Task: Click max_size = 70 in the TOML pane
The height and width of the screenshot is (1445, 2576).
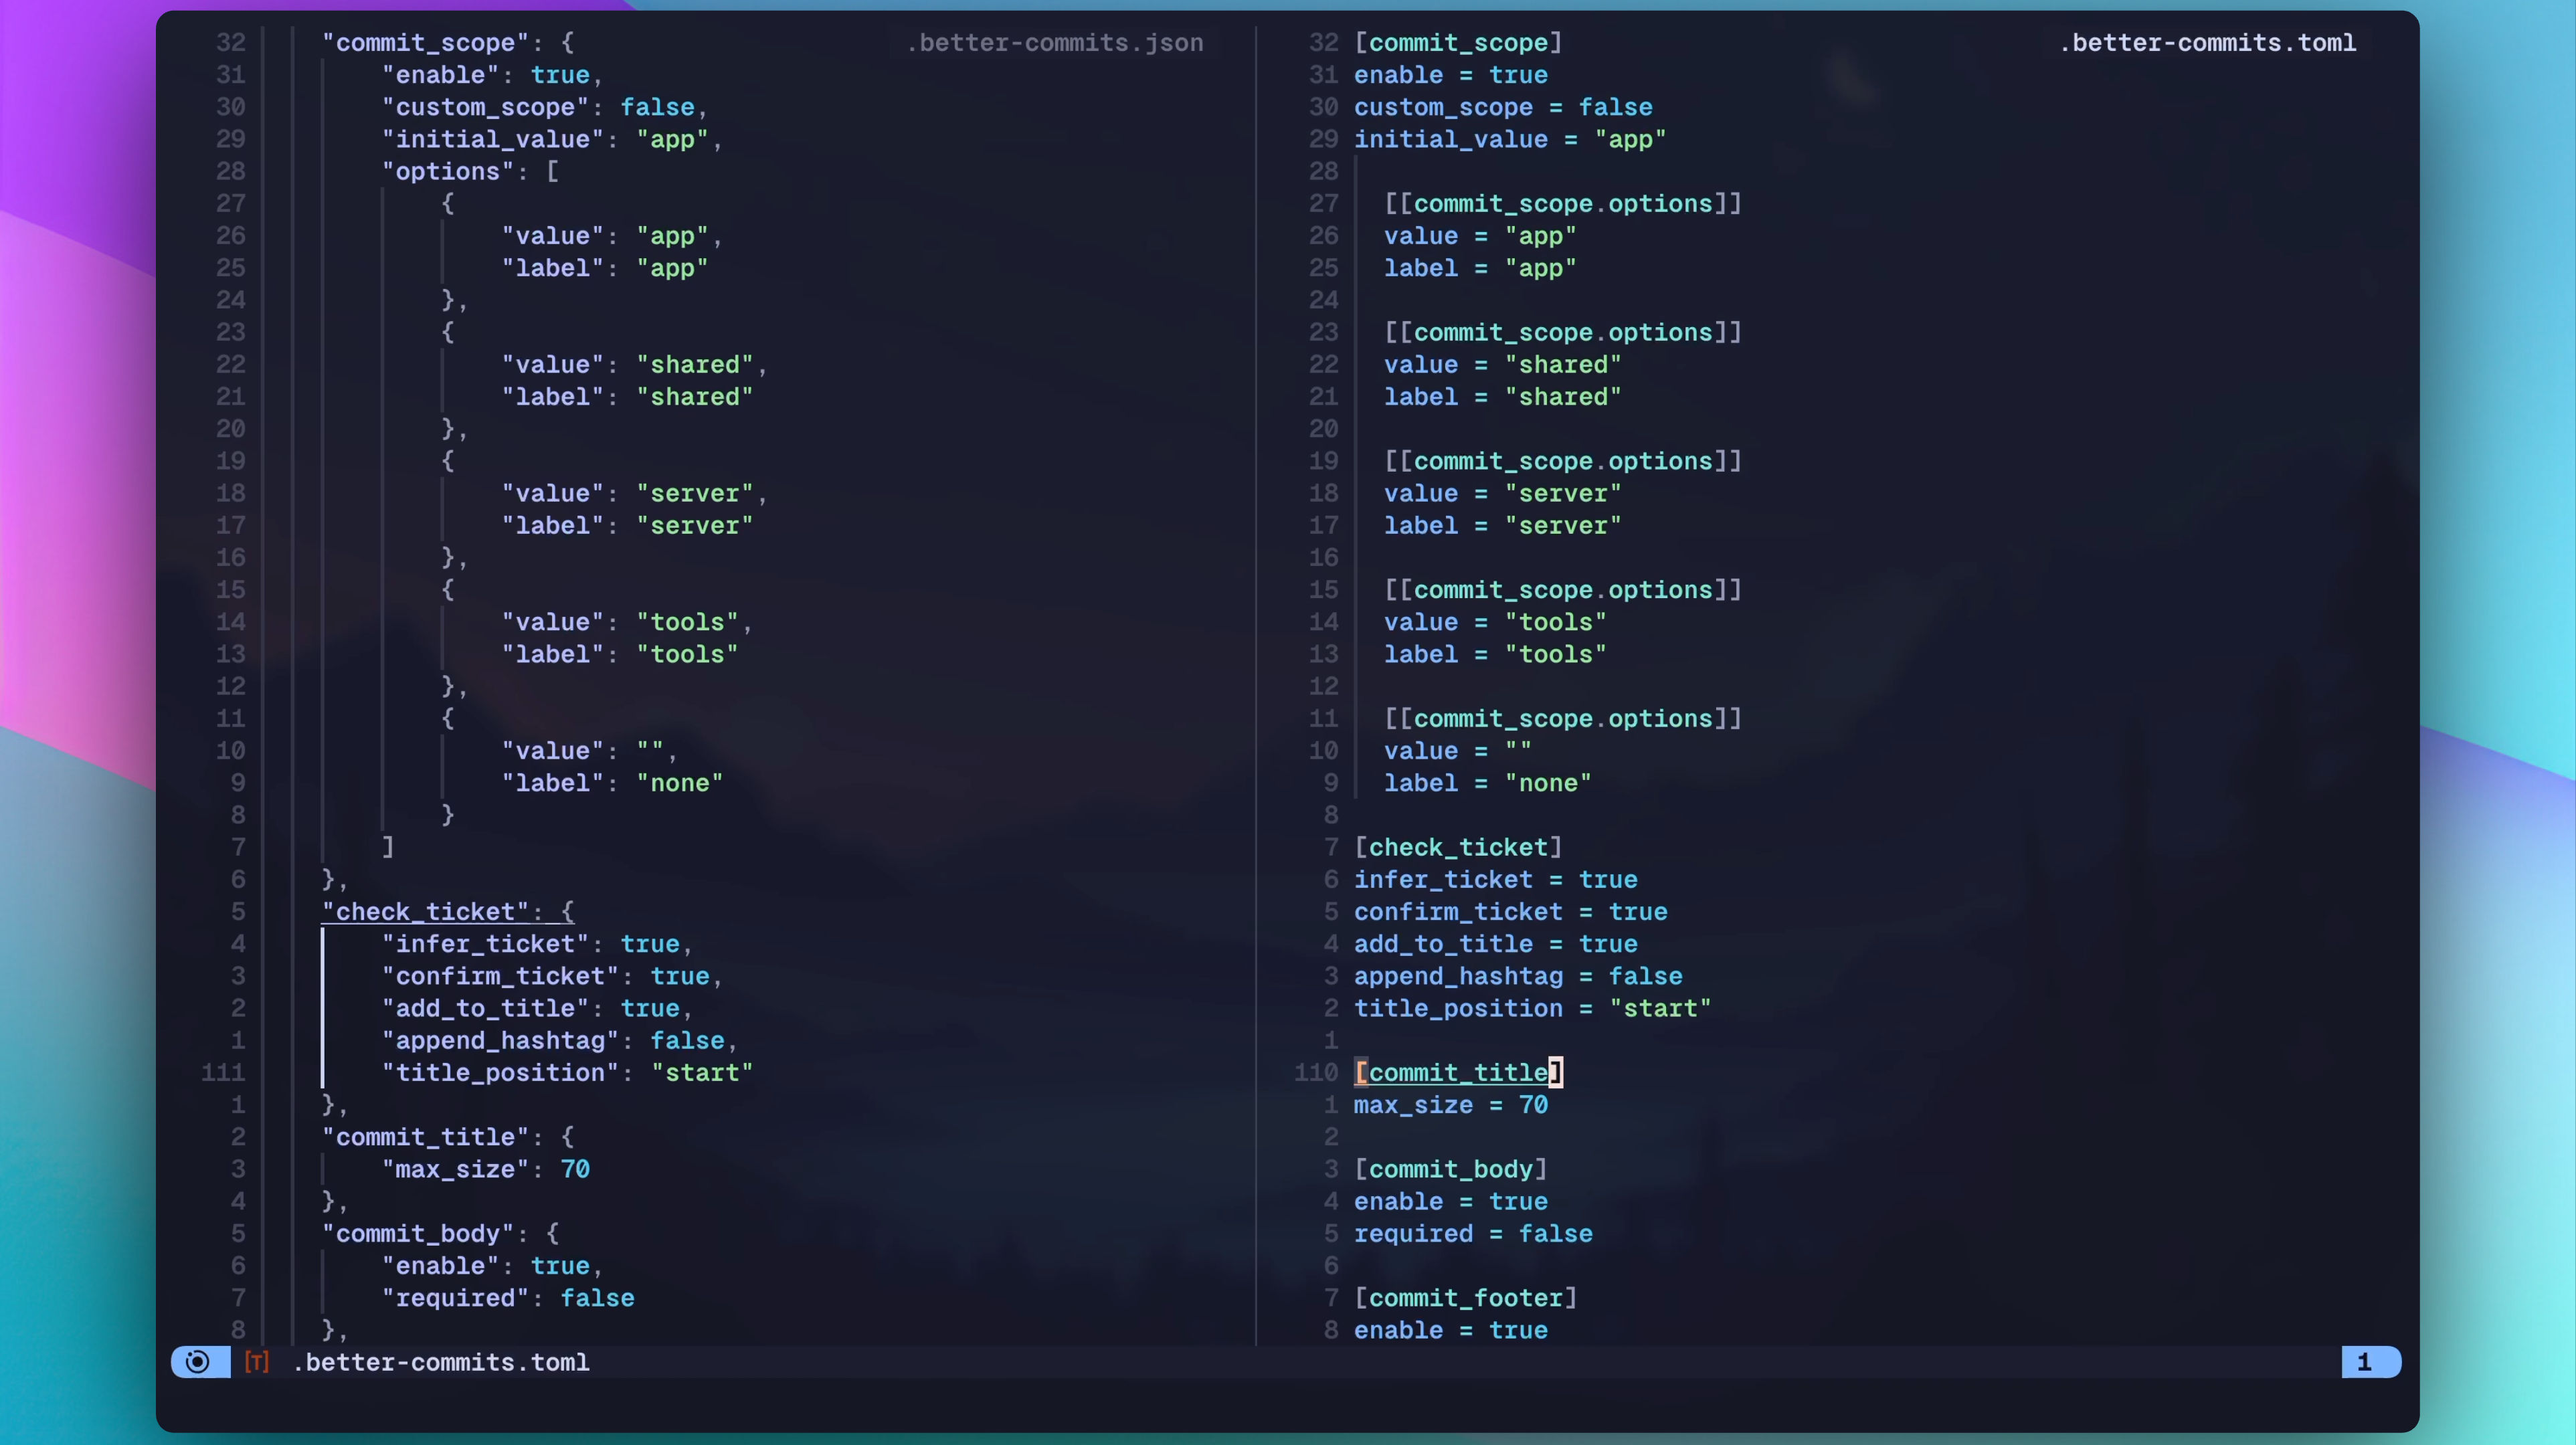Action: pos(1451,1105)
